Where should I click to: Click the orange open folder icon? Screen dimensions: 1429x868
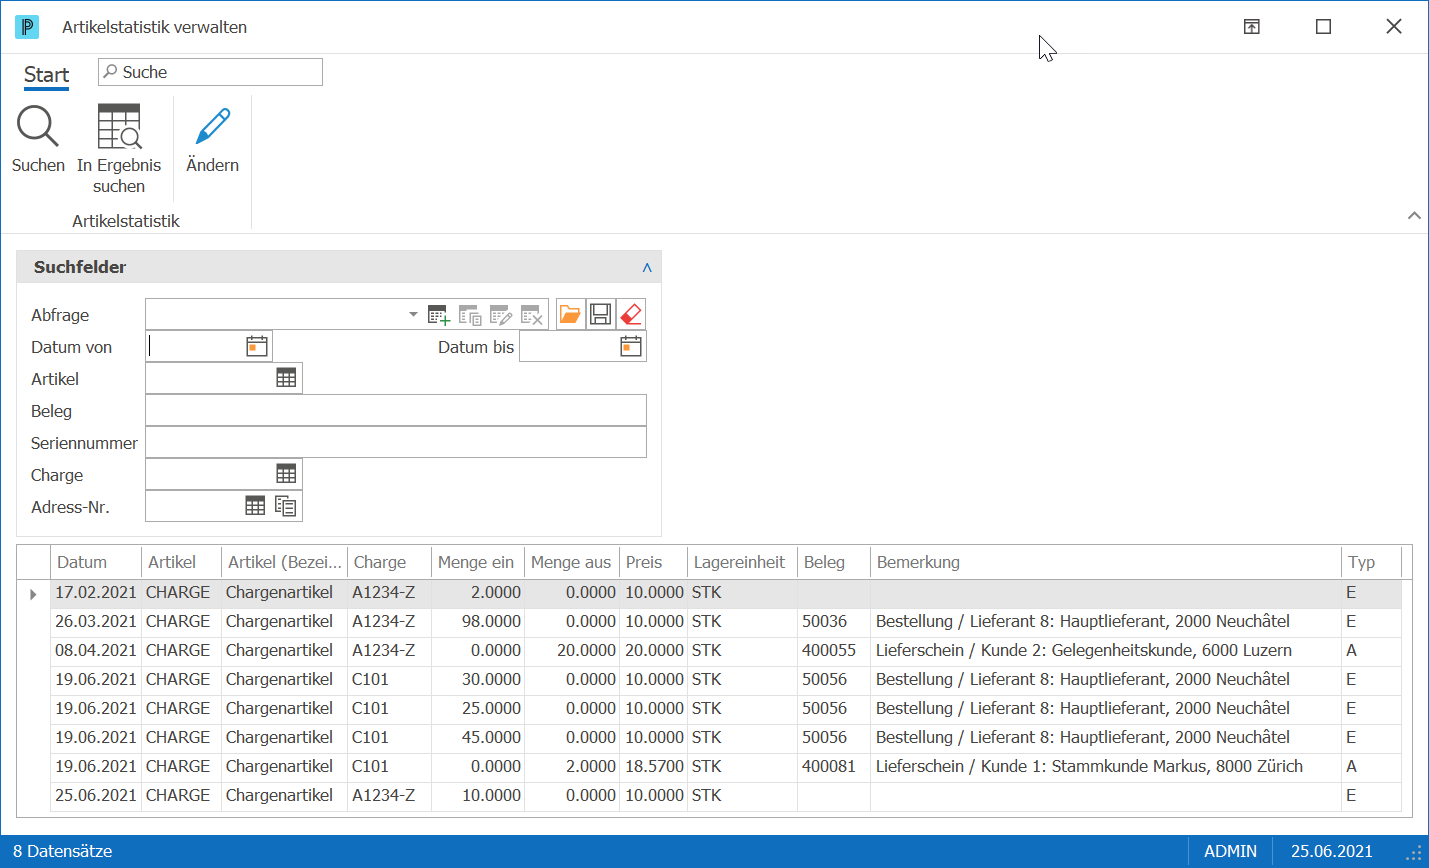pyautogui.click(x=570, y=315)
